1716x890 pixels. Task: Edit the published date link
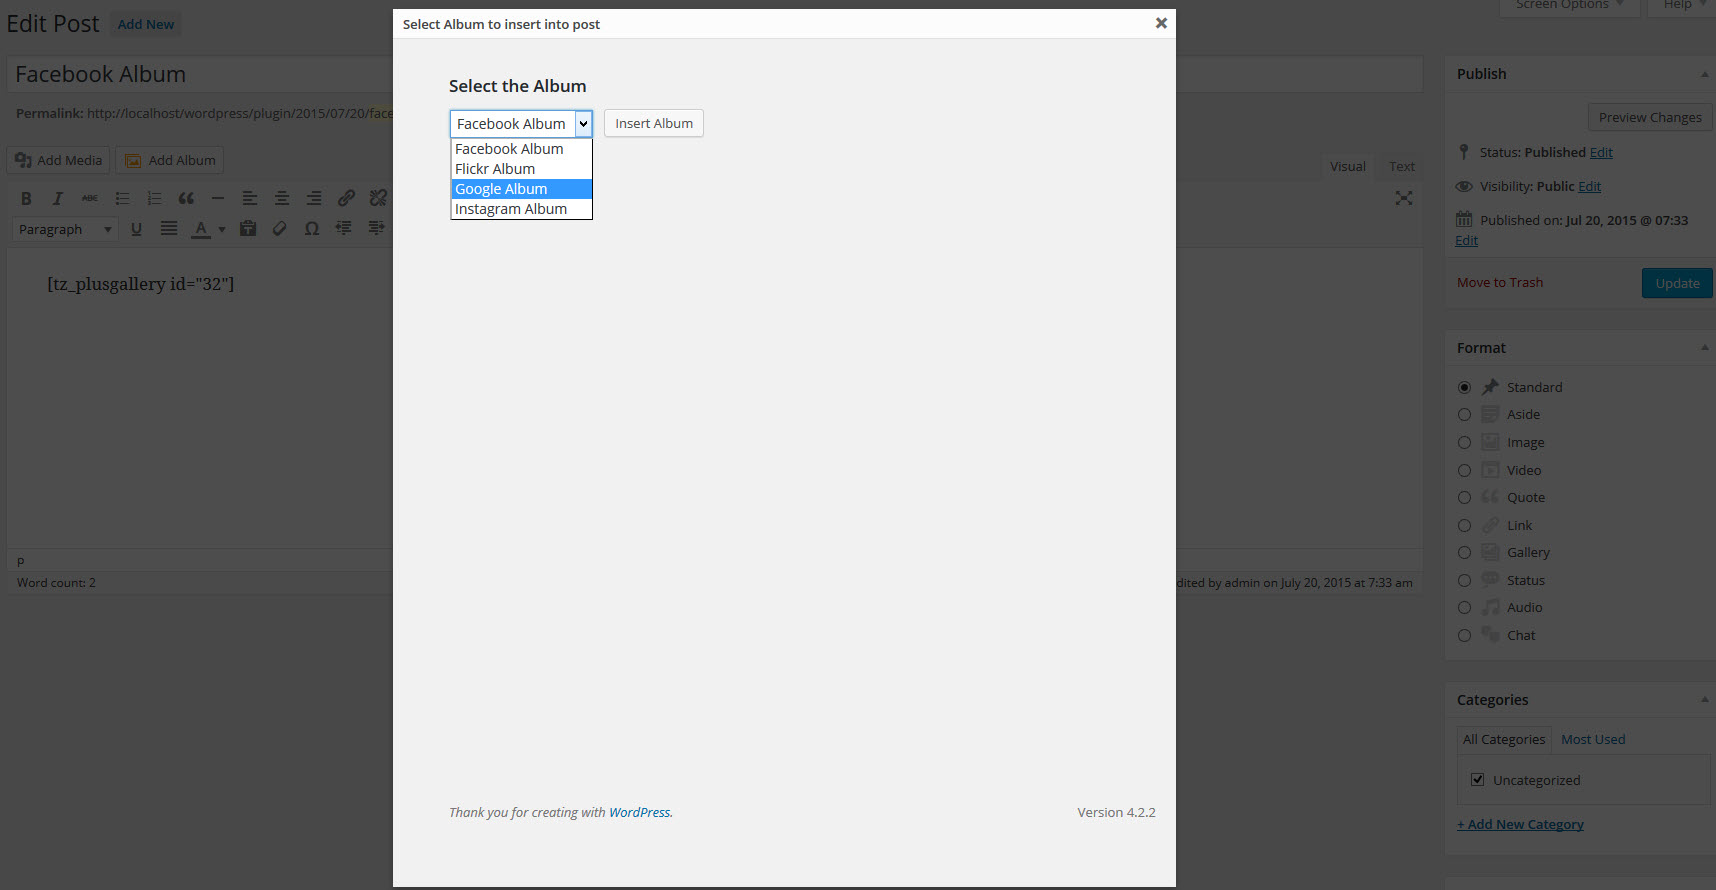point(1466,240)
